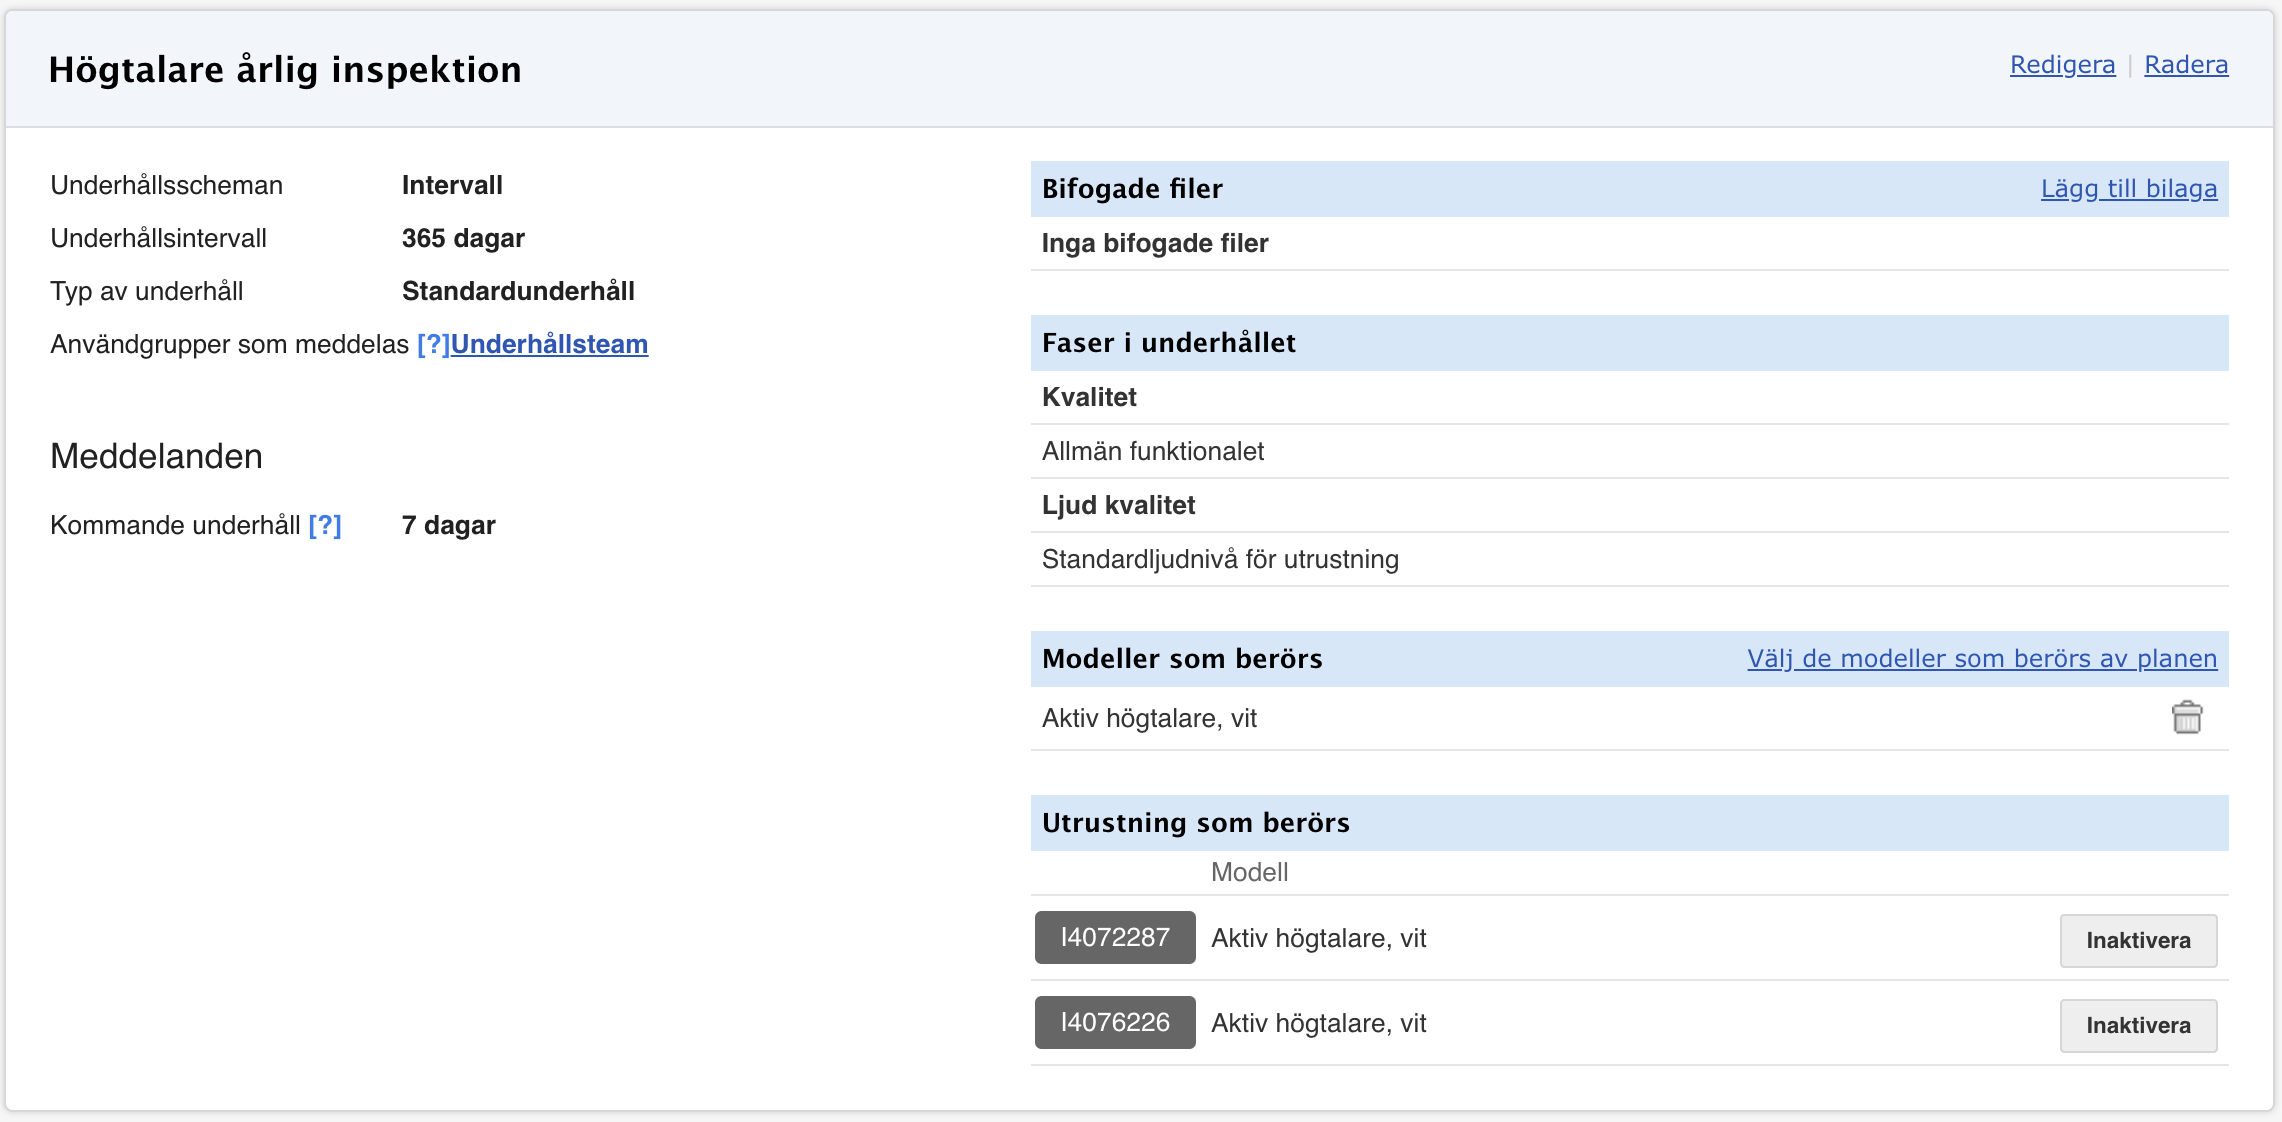Select equipment ID badge I4076226
This screenshot has width=2282, height=1122.
click(1114, 1023)
